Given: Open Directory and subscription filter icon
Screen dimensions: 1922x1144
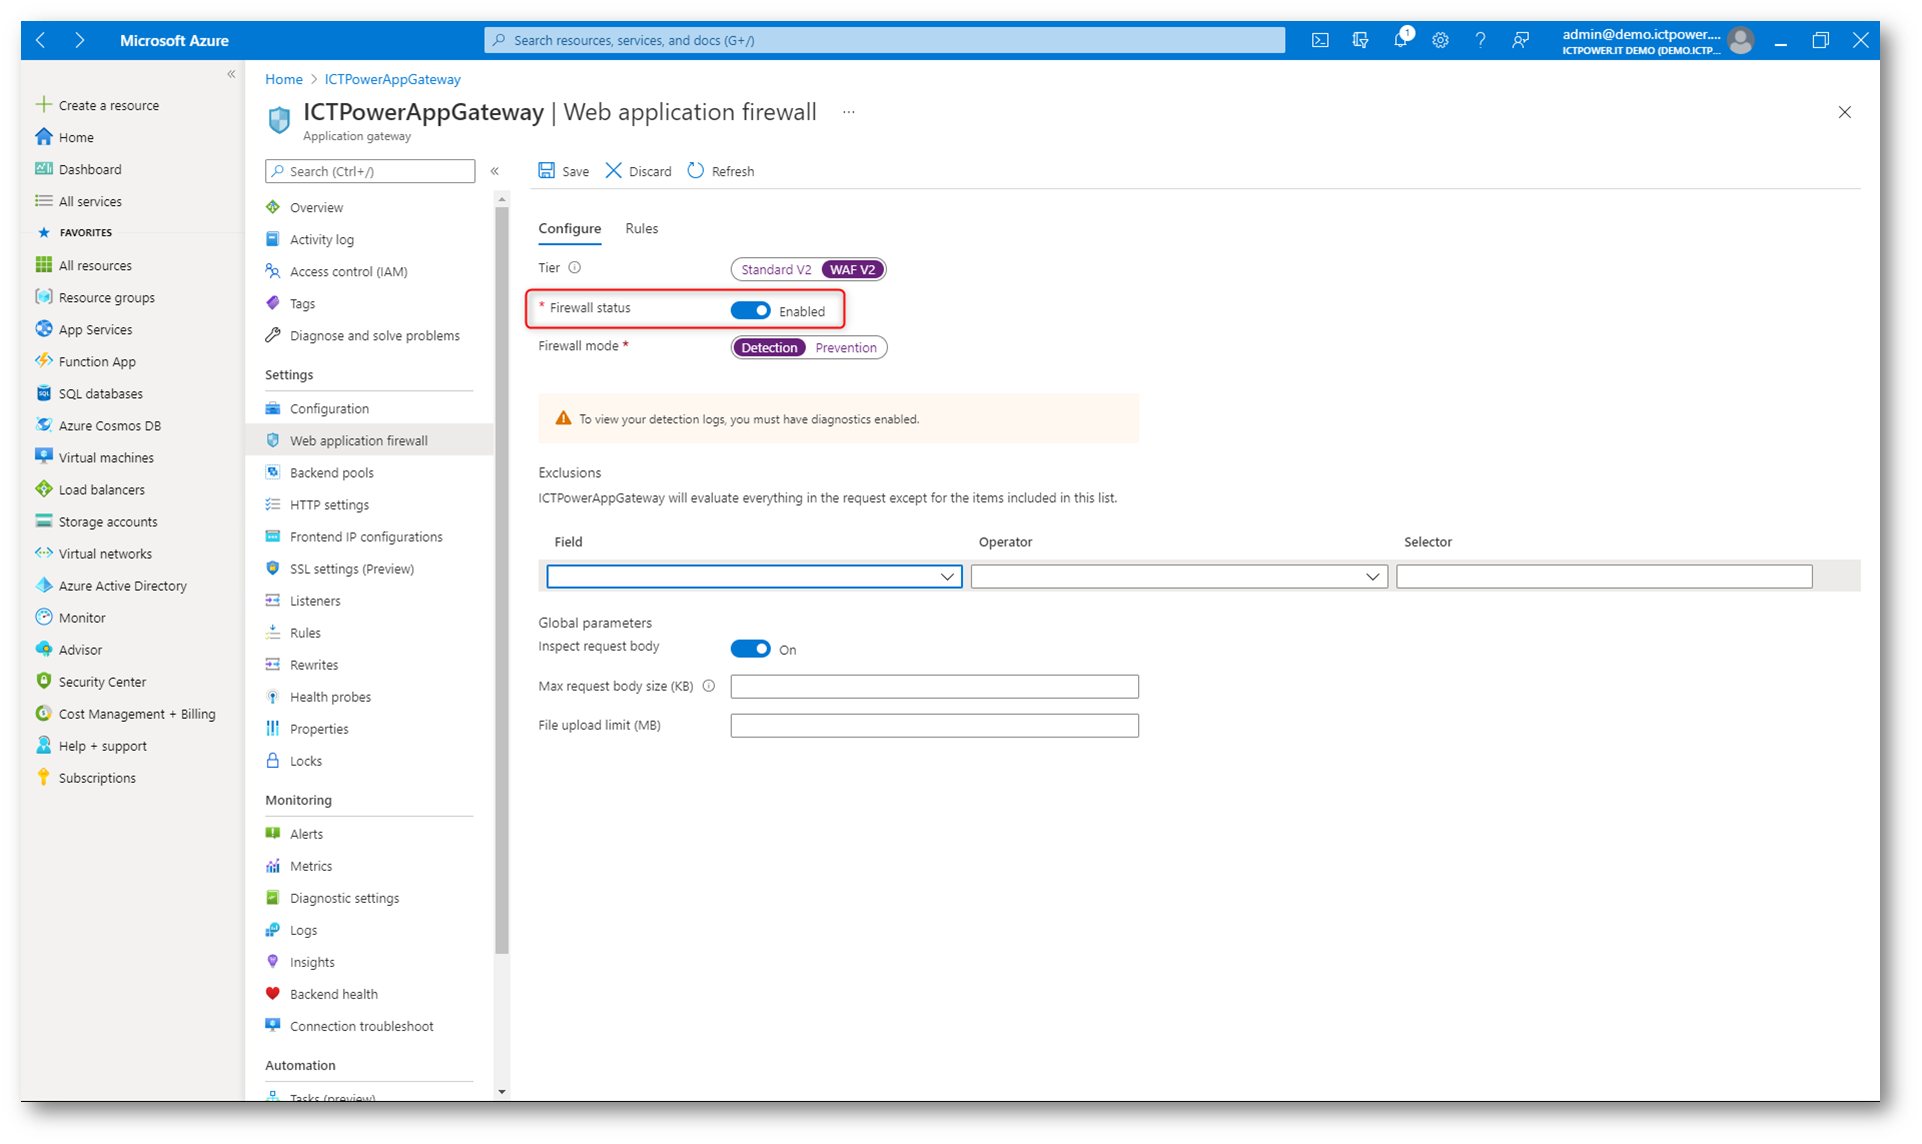Looking at the screenshot, I should (x=1360, y=41).
